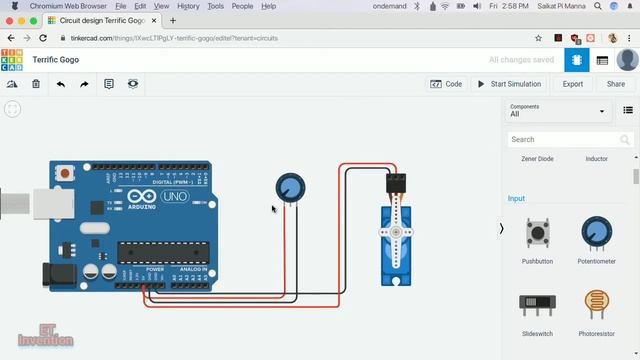Rotate the selected component icon

12,84
